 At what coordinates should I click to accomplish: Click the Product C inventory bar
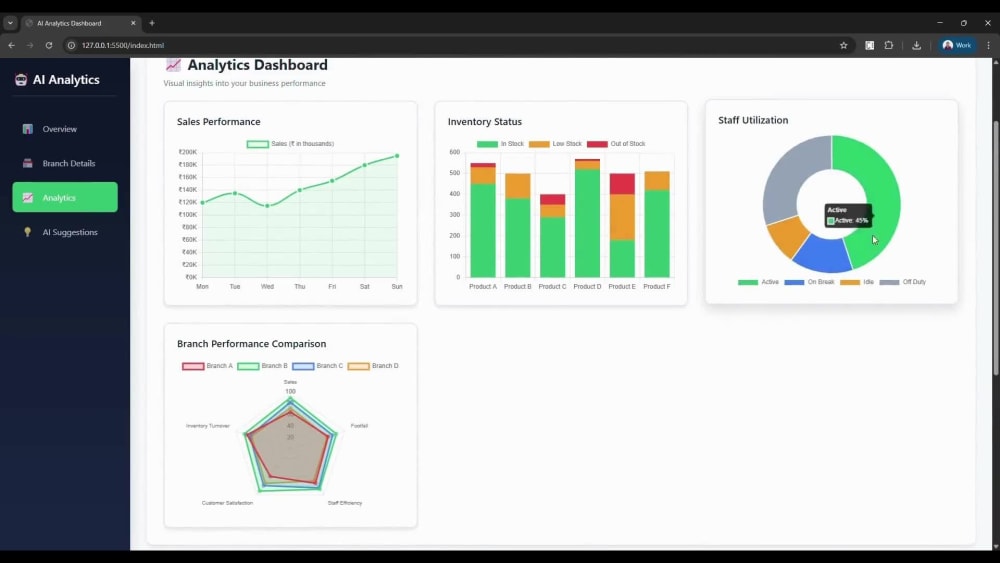coord(552,236)
